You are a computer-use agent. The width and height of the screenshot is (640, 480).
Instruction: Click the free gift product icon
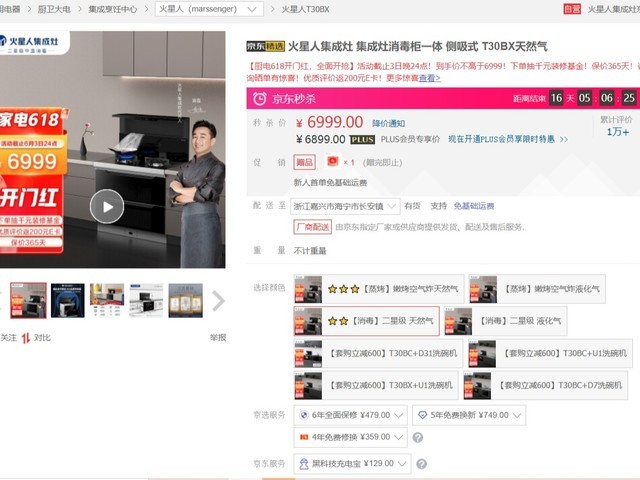click(x=333, y=161)
